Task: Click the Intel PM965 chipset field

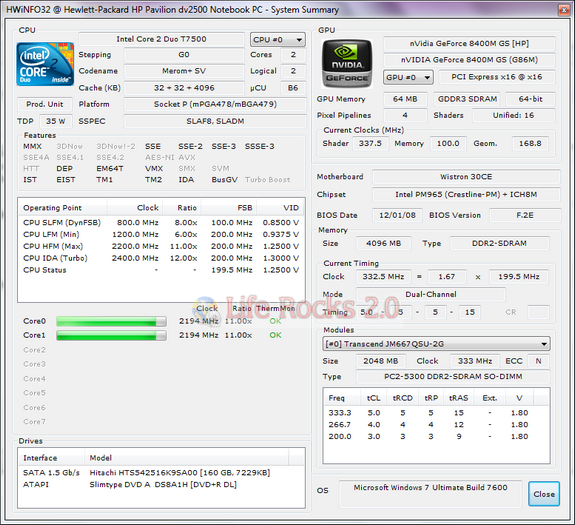Action: point(466,194)
